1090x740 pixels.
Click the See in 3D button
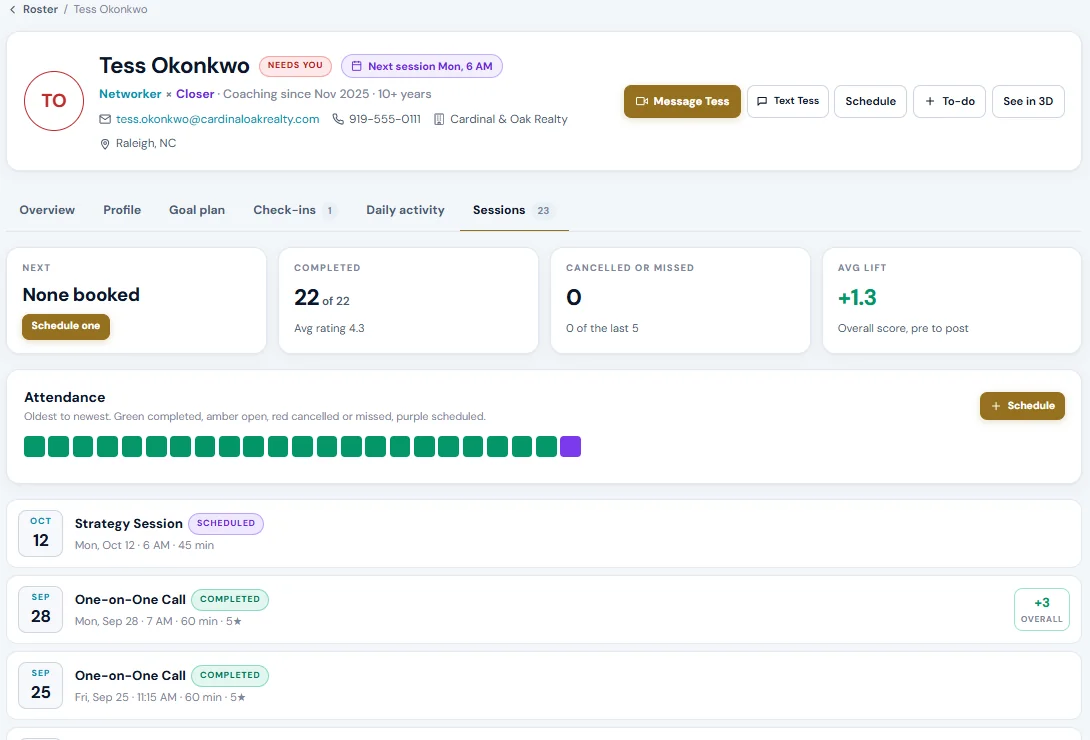(x=1028, y=101)
